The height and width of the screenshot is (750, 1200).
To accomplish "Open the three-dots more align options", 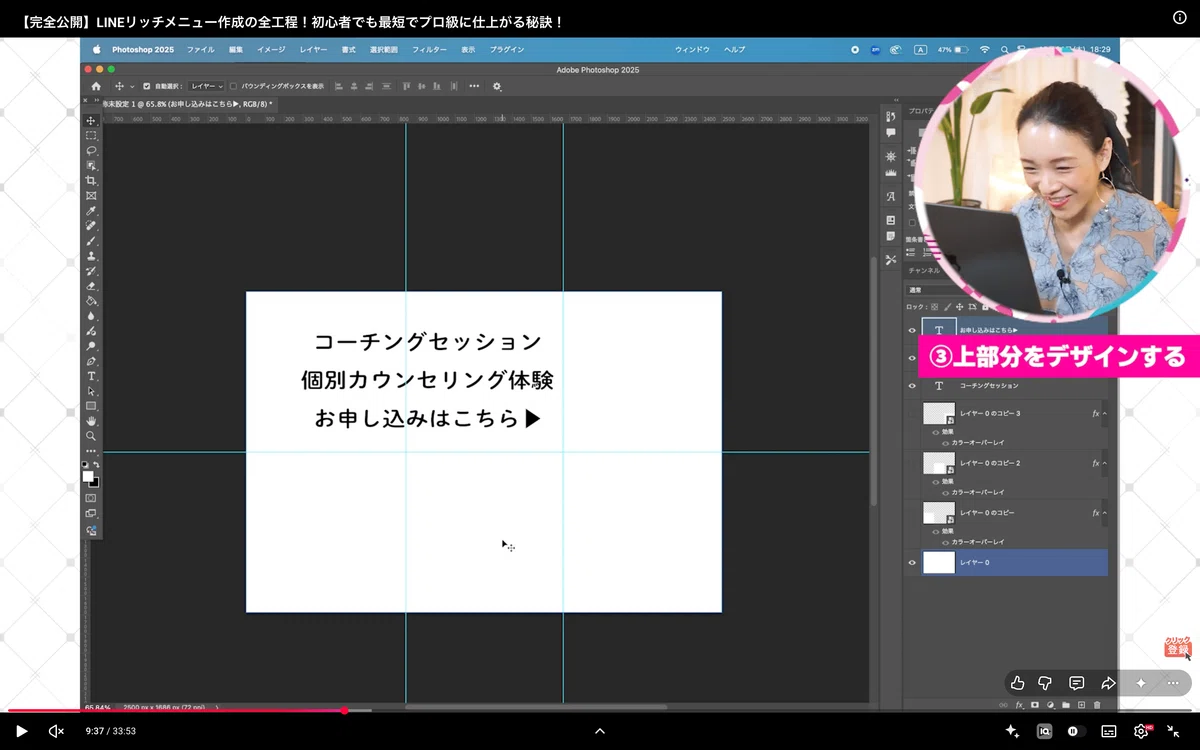I will tap(474, 86).
